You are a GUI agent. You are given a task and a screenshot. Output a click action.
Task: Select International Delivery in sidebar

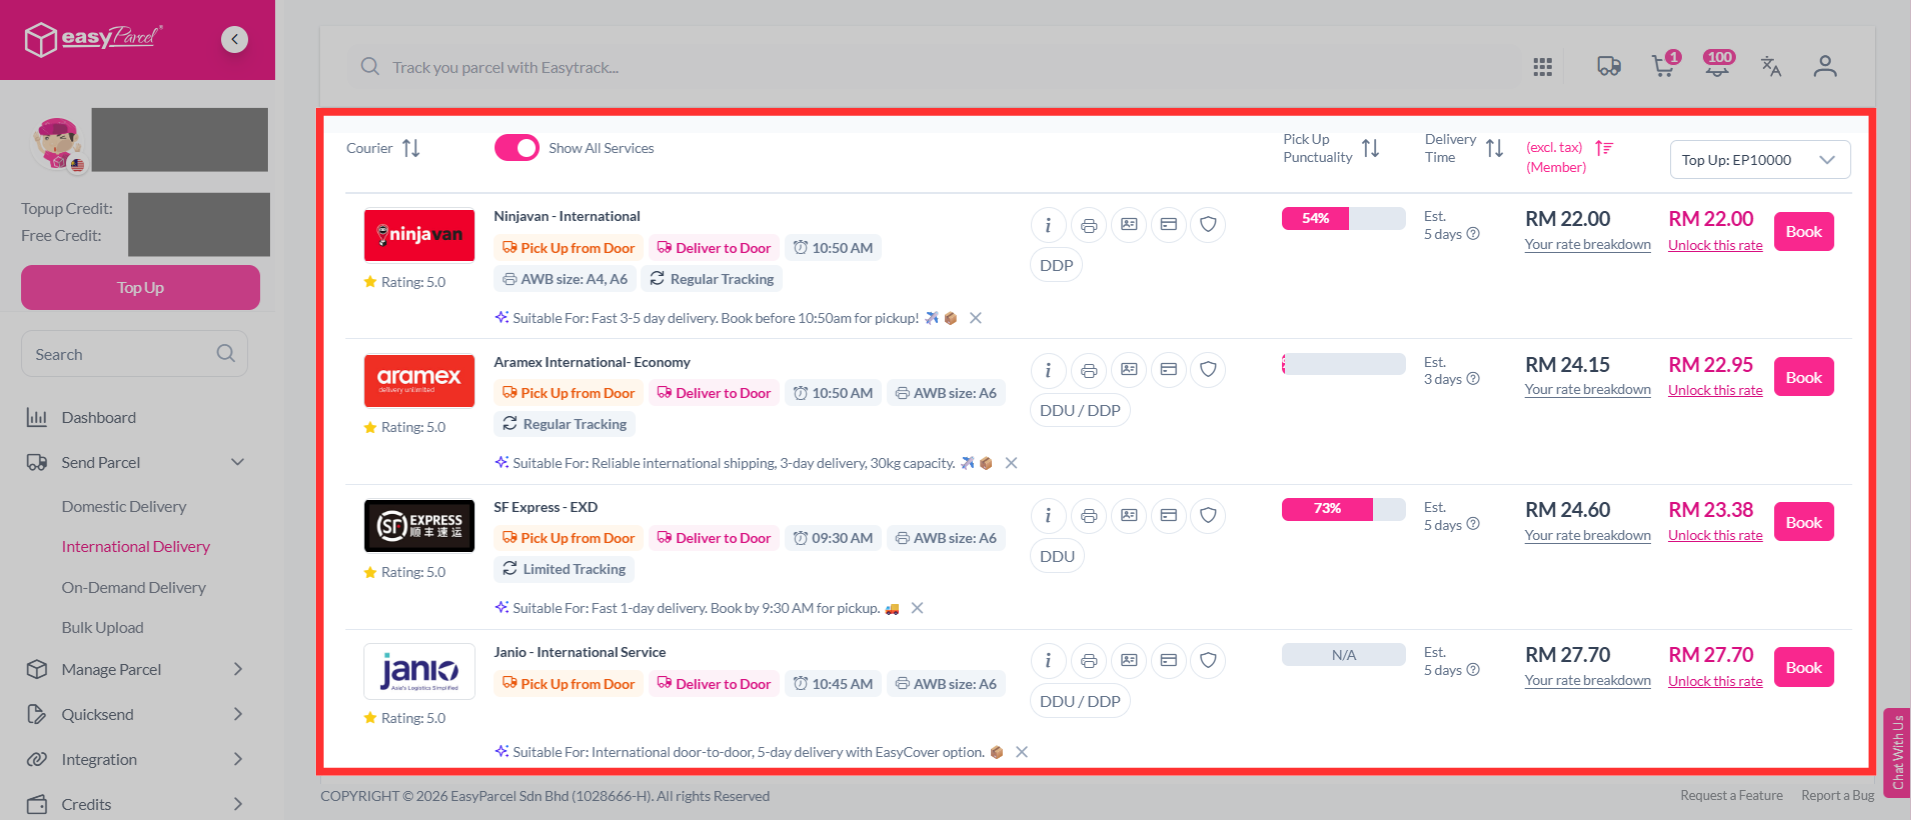pyautogui.click(x=136, y=546)
